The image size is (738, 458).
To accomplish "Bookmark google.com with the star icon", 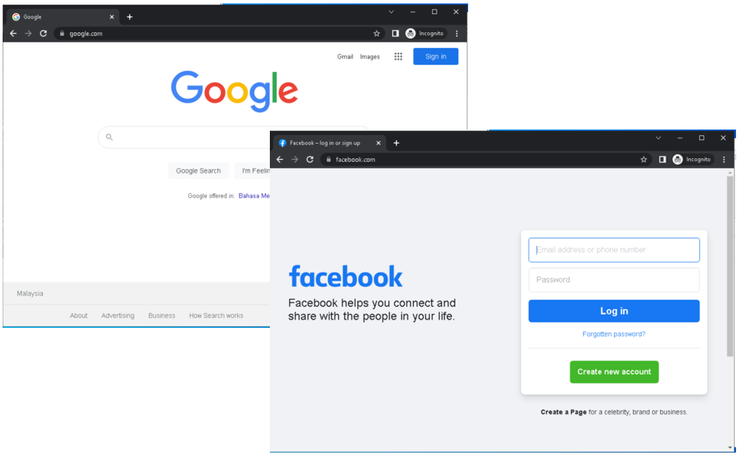I will (x=377, y=33).
